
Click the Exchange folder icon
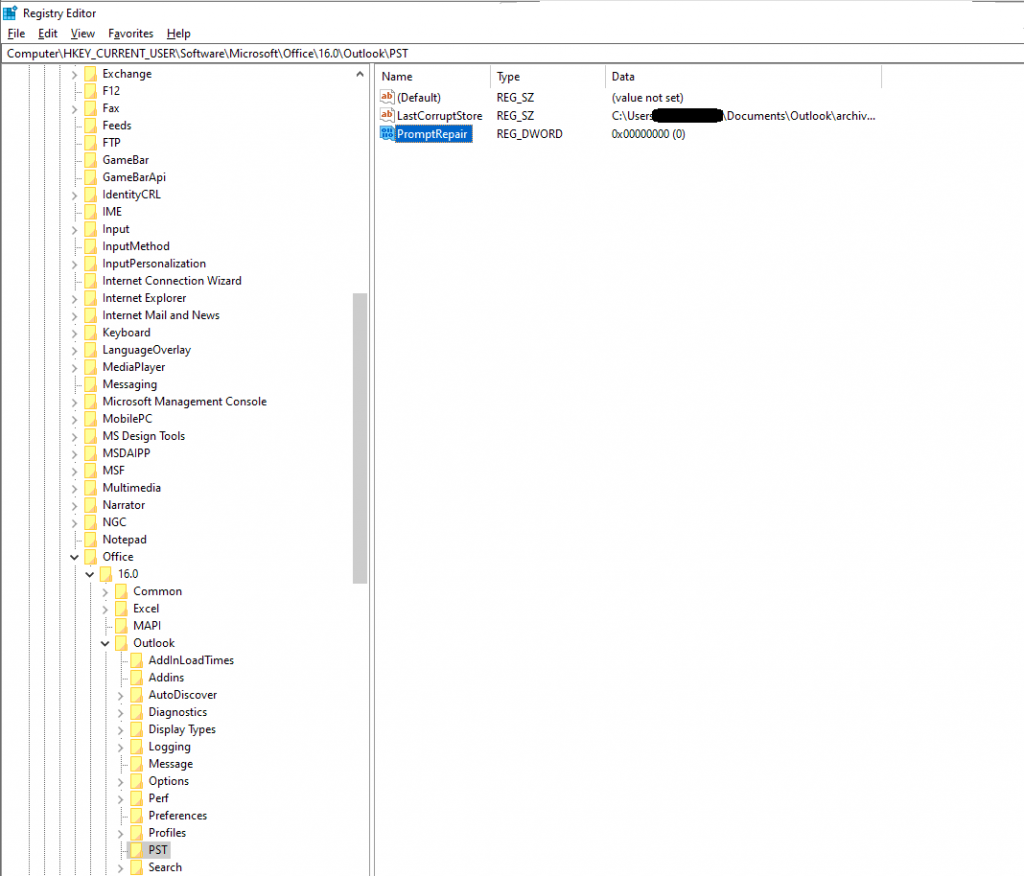point(91,74)
